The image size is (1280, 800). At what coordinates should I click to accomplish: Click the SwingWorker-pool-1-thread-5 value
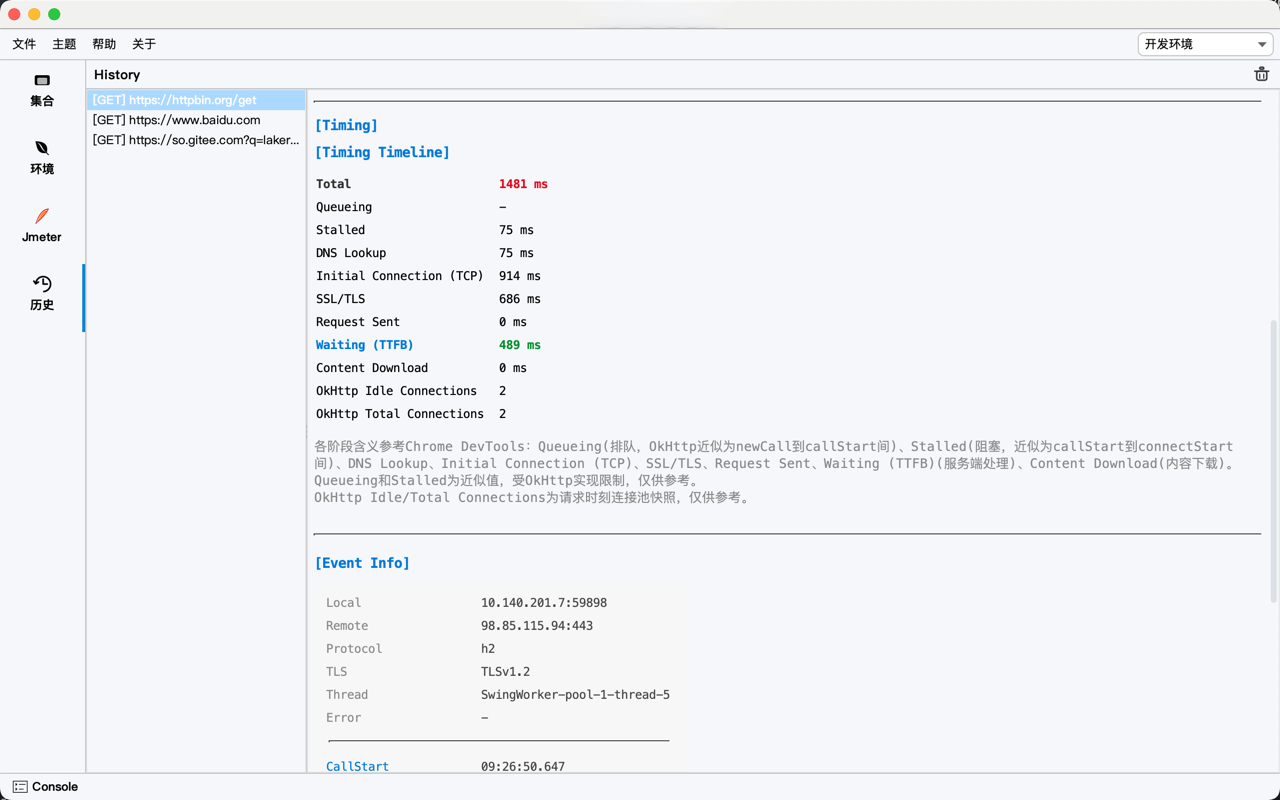pos(575,695)
